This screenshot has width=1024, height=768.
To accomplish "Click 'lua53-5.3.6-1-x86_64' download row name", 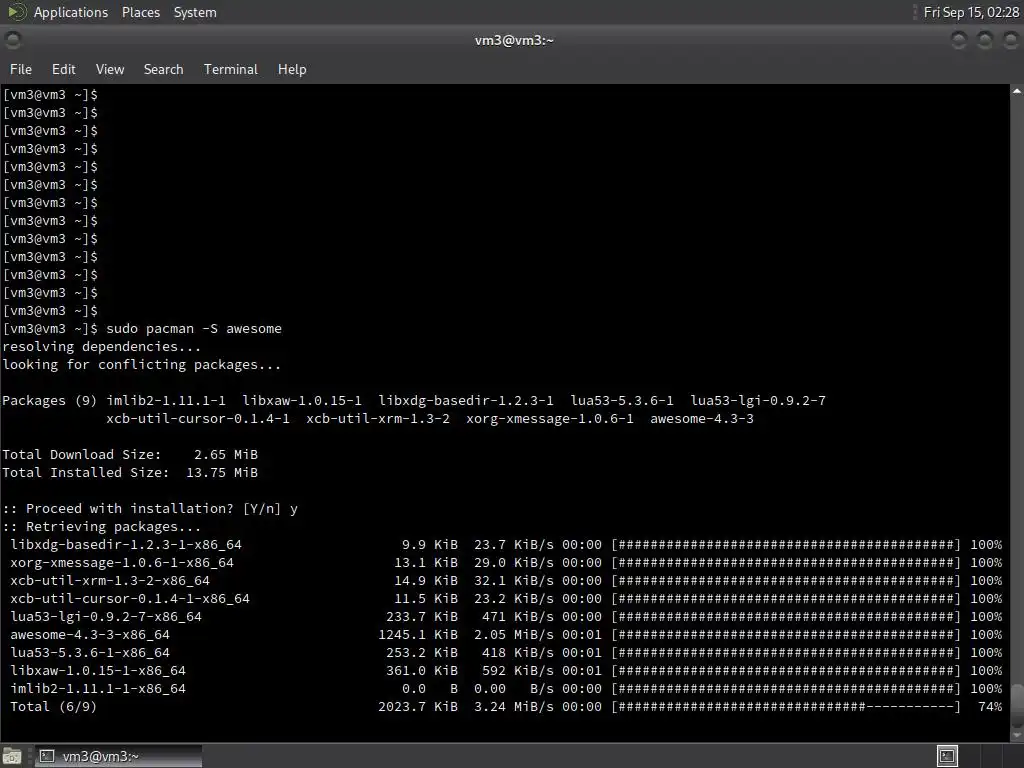I will coord(90,652).
